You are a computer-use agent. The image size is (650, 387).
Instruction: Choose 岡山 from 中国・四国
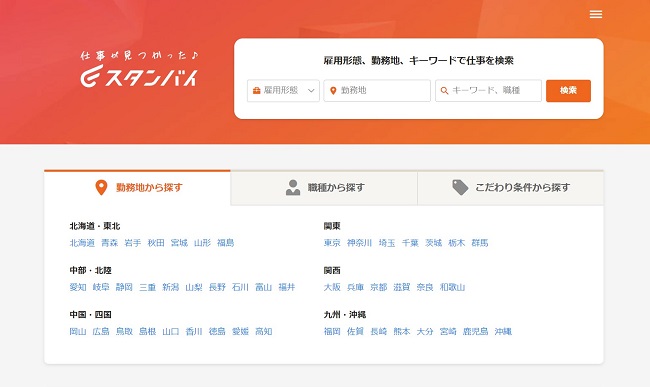pyautogui.click(x=78, y=331)
